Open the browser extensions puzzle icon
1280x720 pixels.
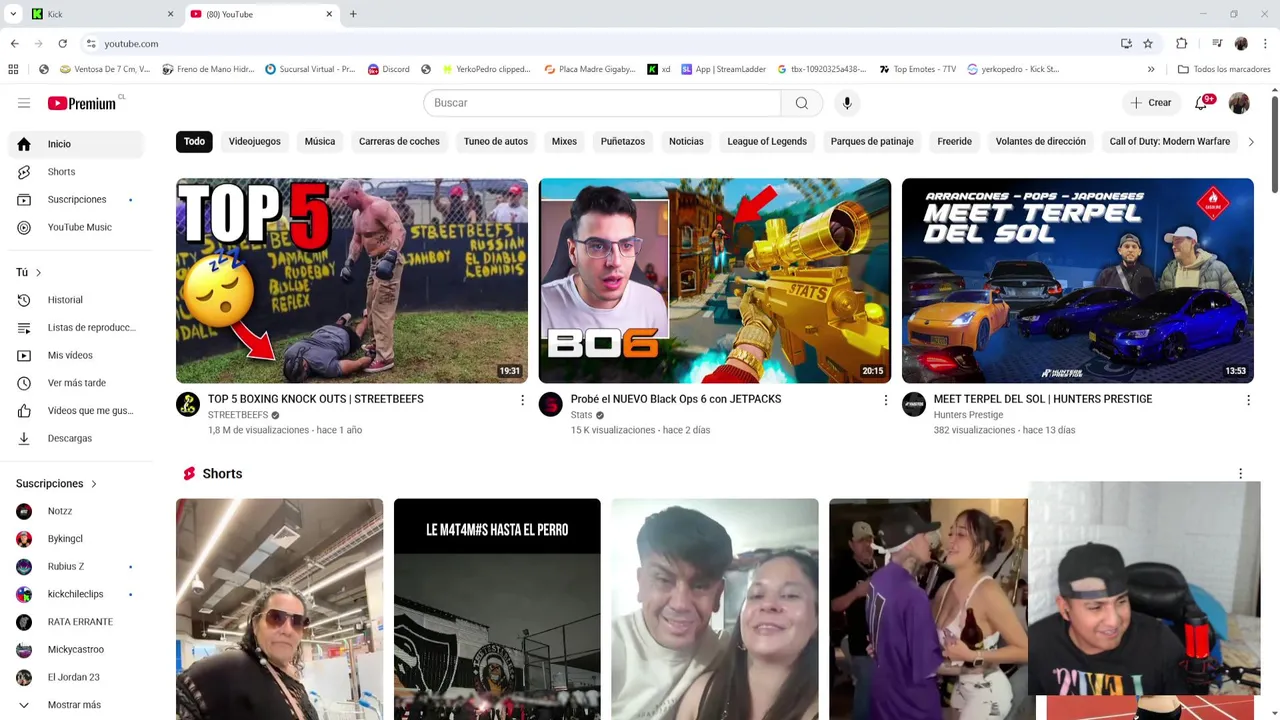(x=1182, y=44)
